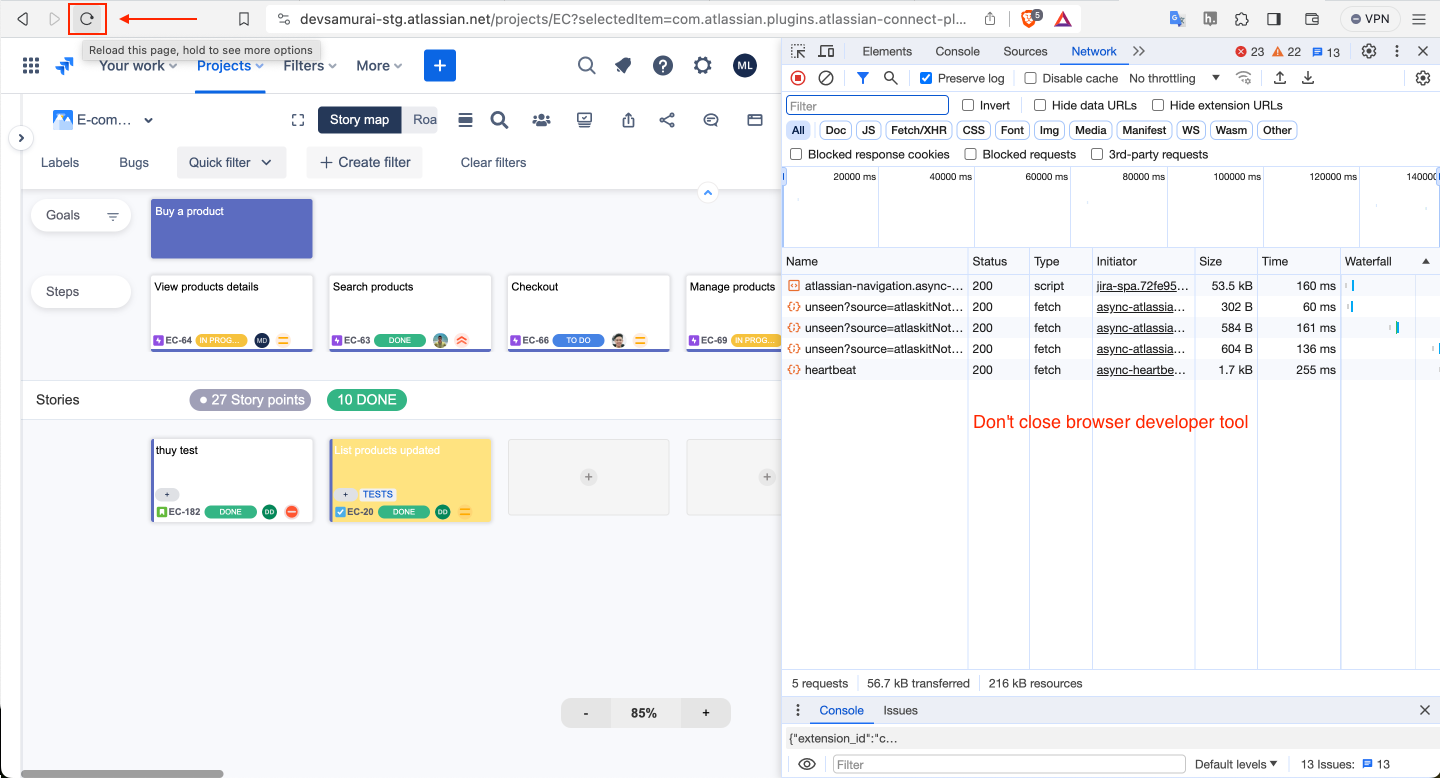The width and height of the screenshot is (1440, 778).
Task: Expand the Quick filter dropdown
Action: click(x=231, y=162)
